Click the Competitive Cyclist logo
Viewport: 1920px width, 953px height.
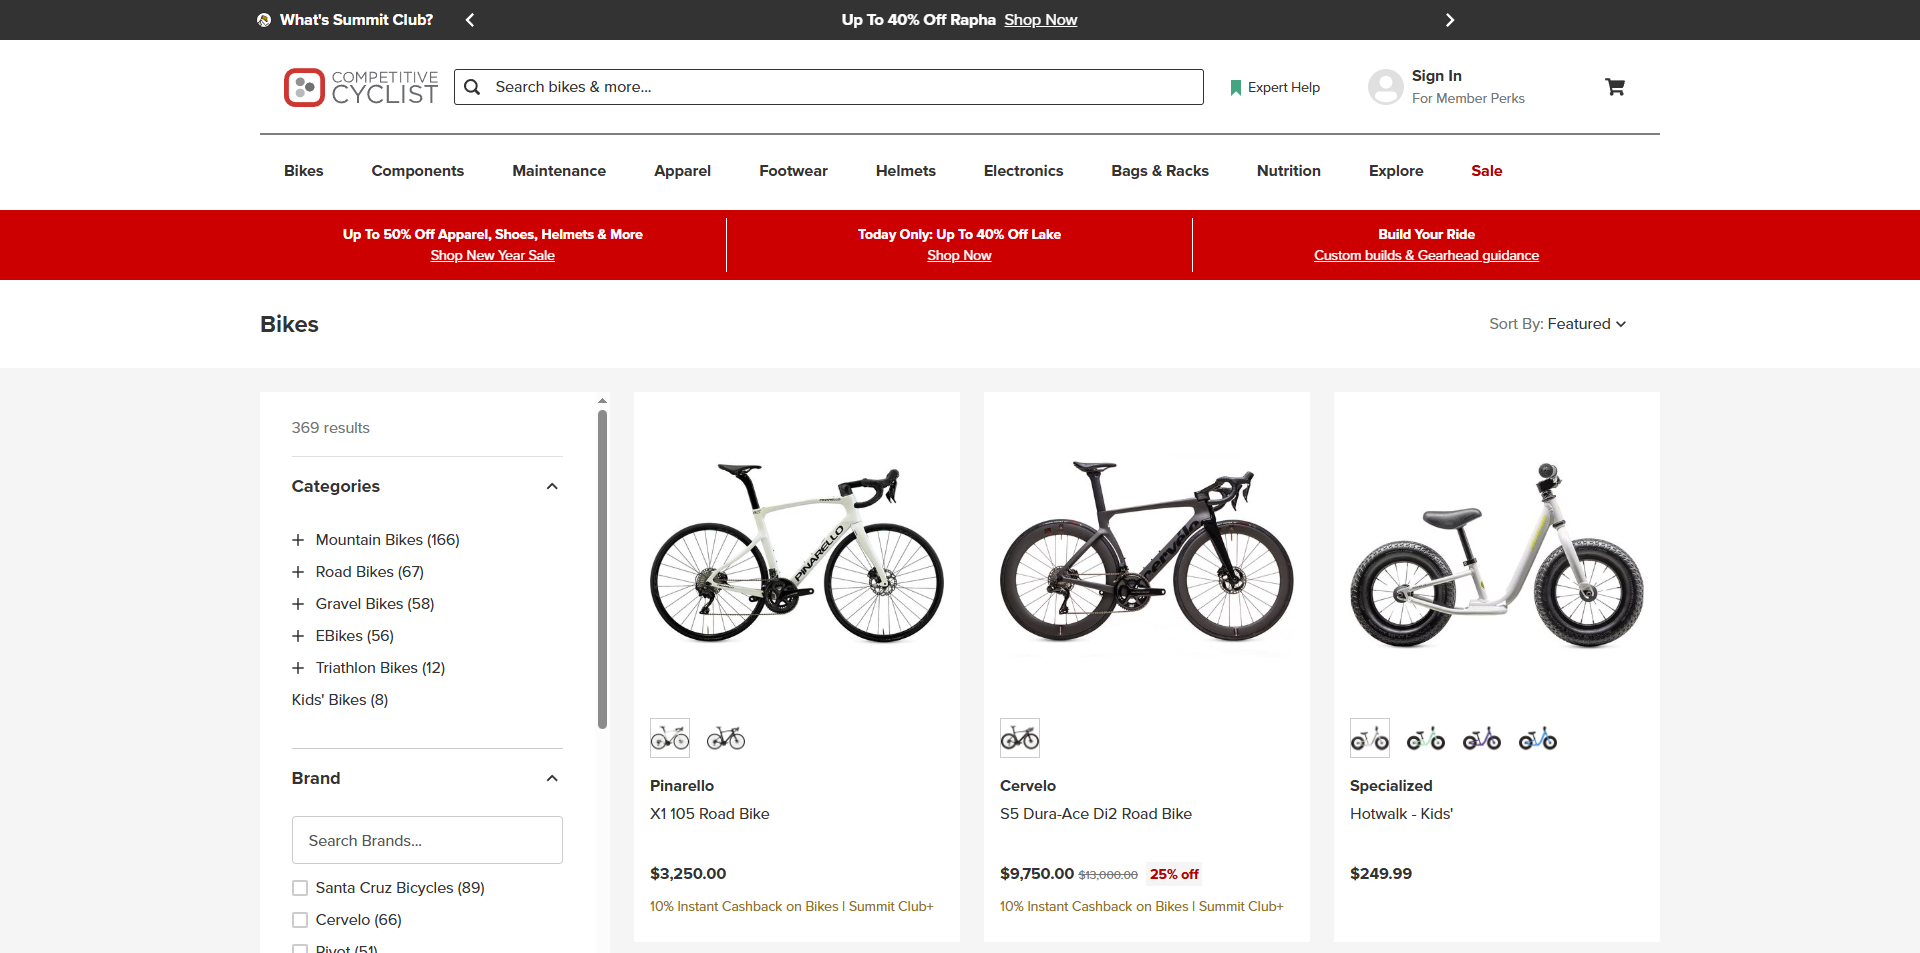tap(361, 87)
